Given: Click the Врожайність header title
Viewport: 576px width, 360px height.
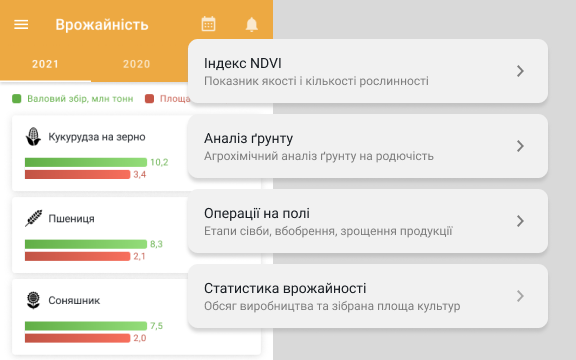Looking at the screenshot, I should click(x=102, y=25).
